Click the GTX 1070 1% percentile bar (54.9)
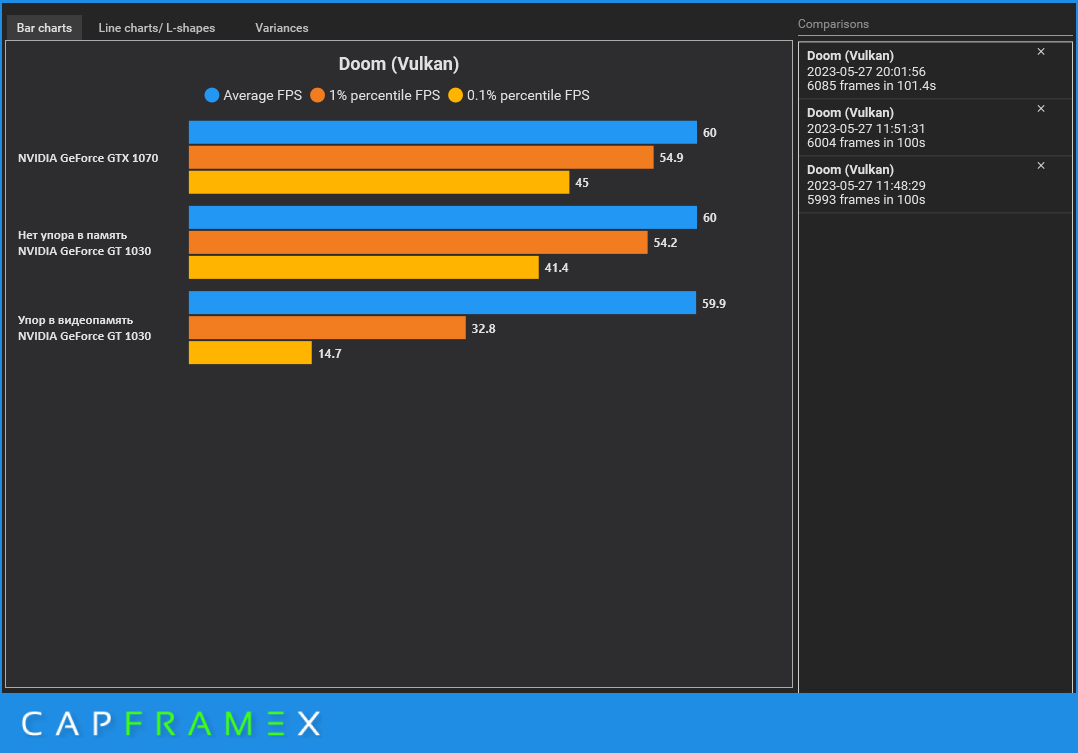This screenshot has width=1078, height=753. [421, 157]
